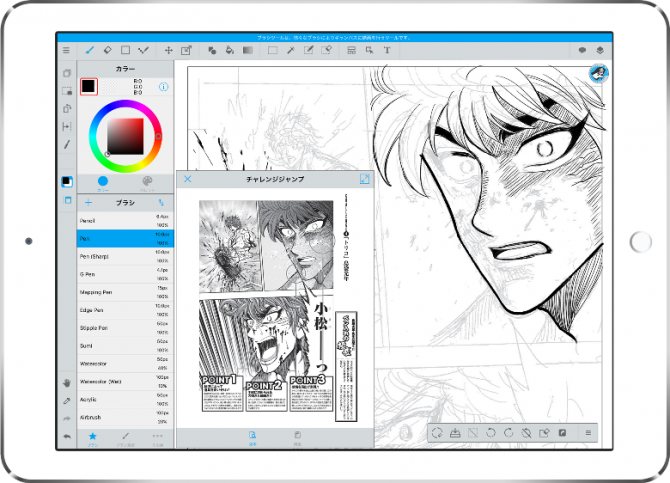Reorder brushes using sort icon

pos(161,203)
